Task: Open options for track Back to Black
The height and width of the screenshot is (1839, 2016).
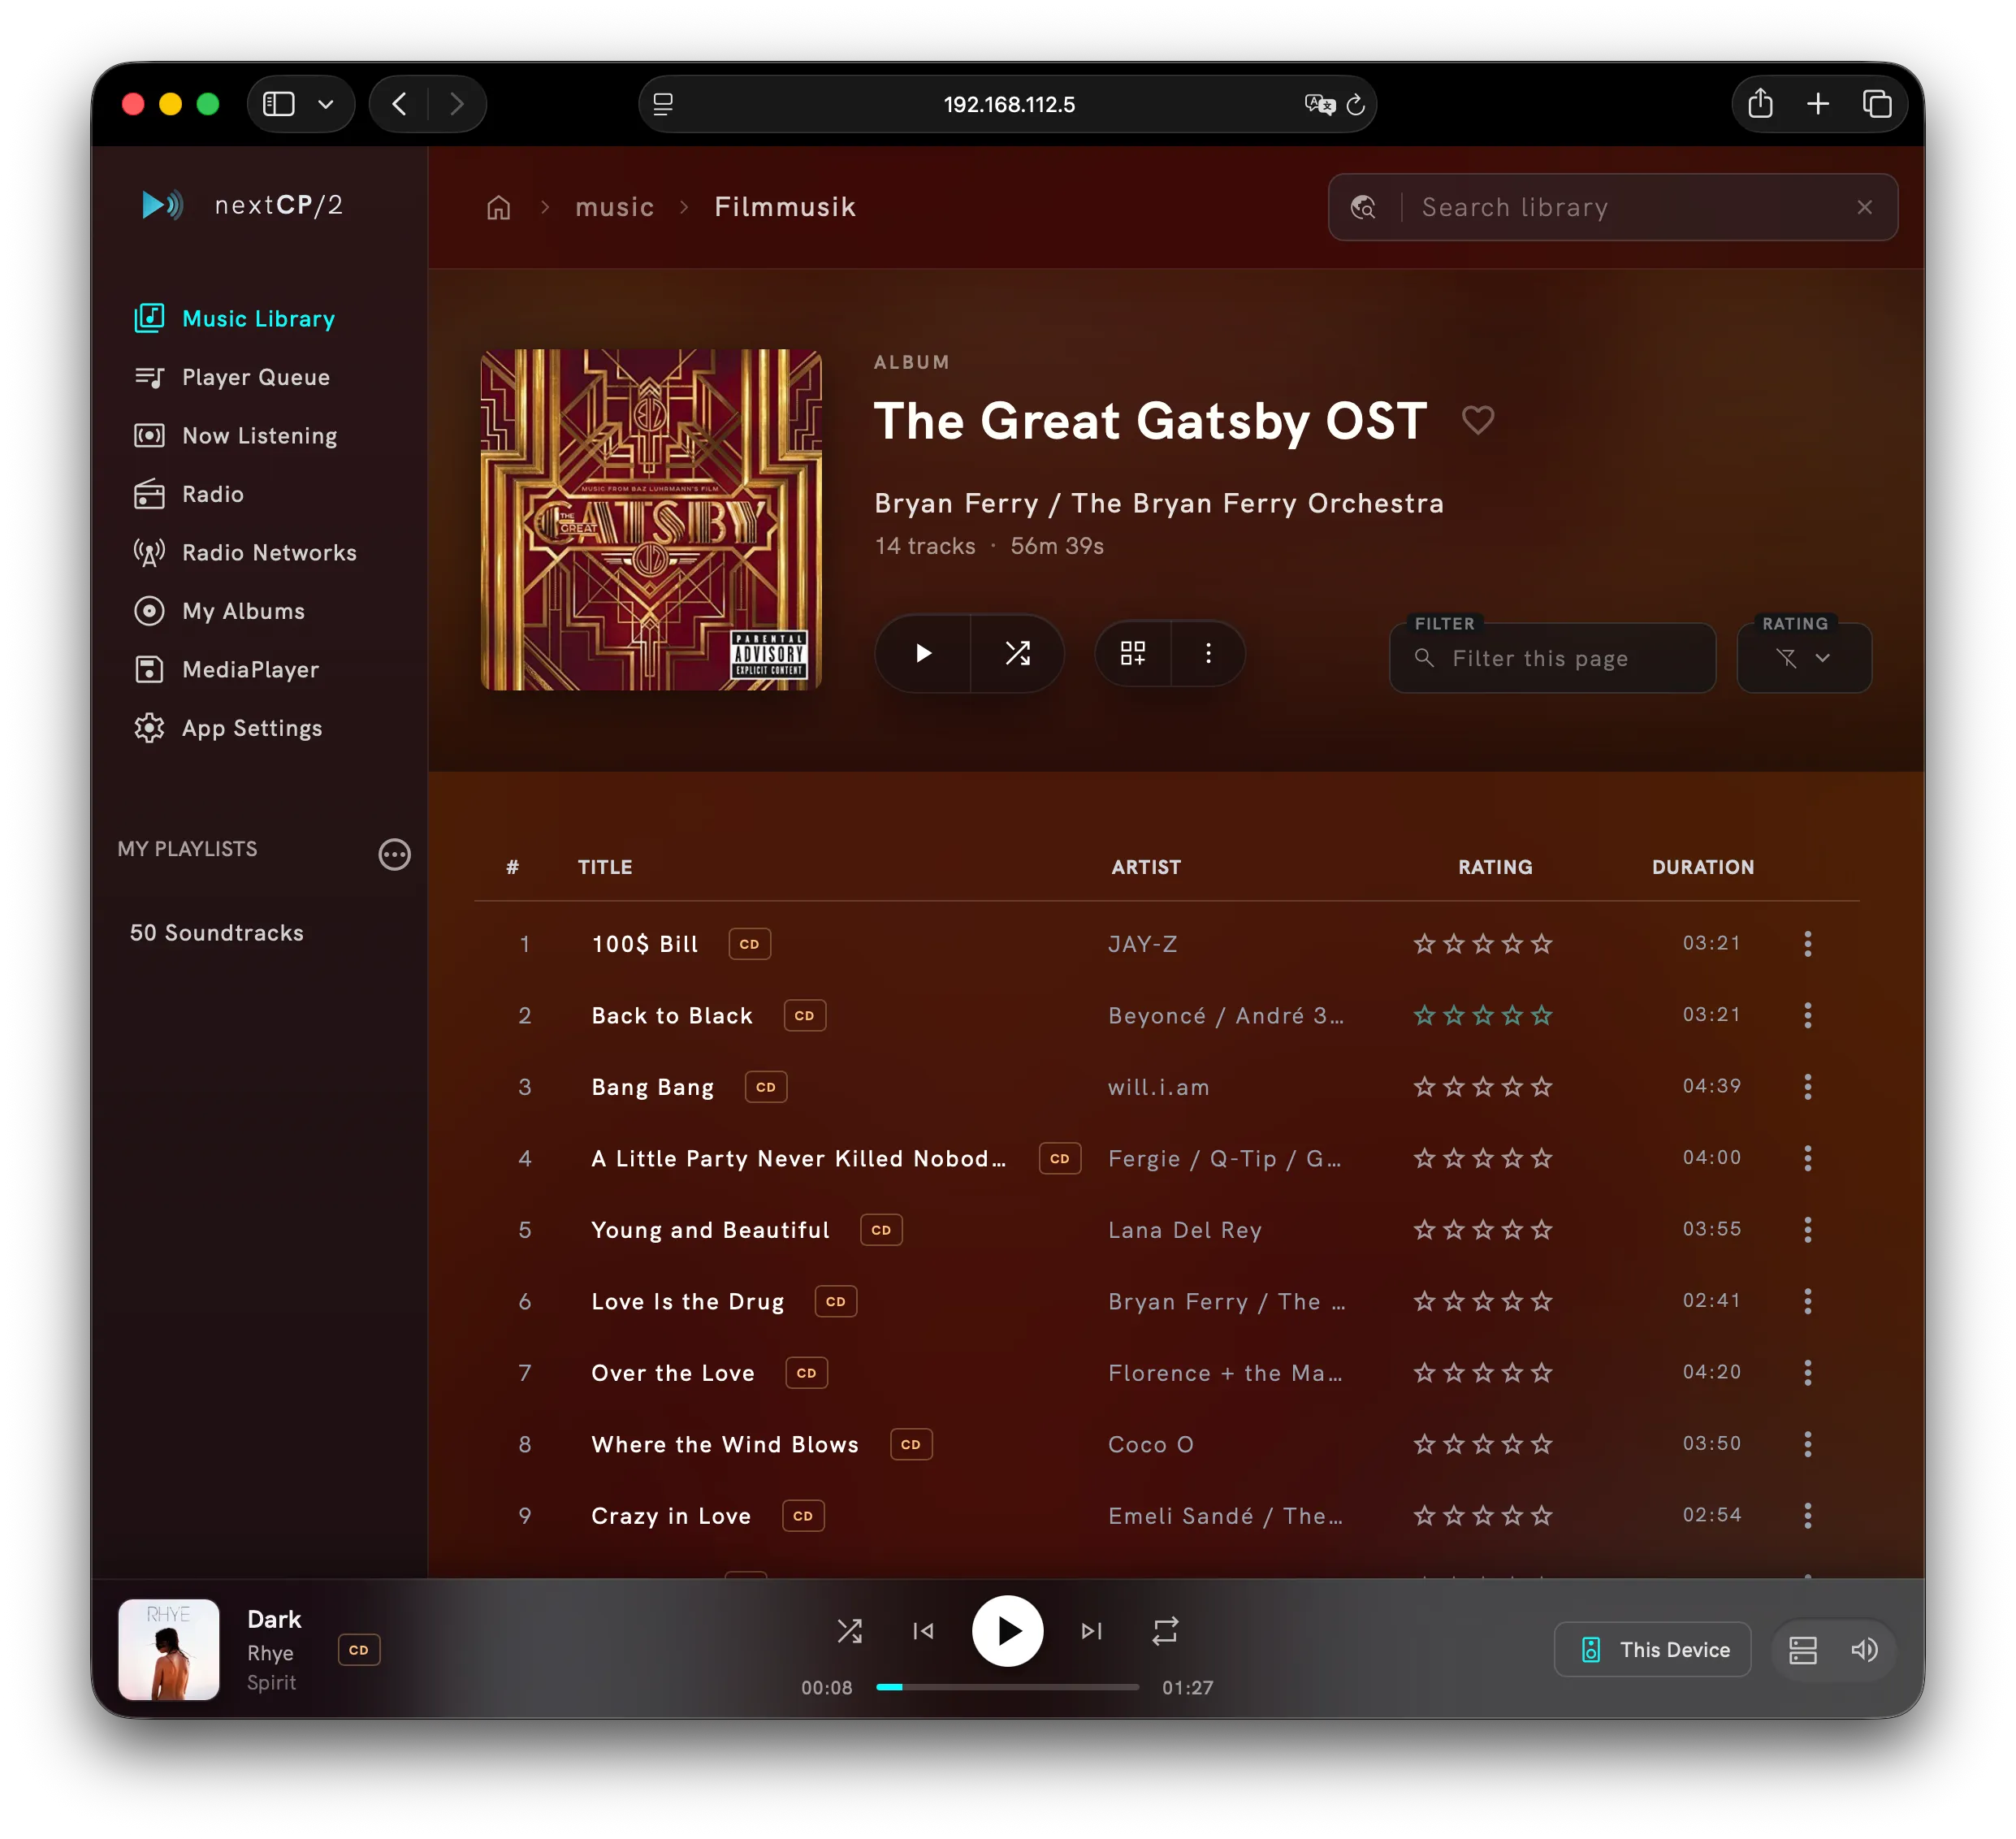Action: click(x=1807, y=1015)
